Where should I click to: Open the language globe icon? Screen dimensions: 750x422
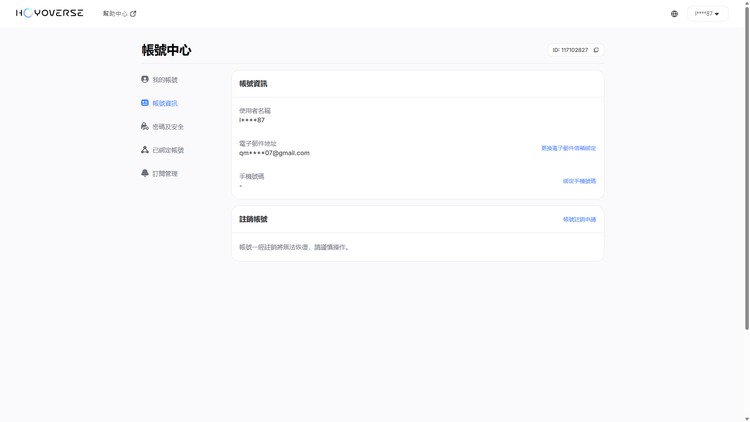[x=674, y=14]
